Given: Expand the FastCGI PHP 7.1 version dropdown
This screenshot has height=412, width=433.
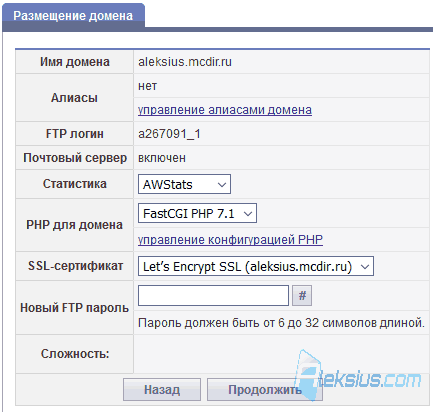Looking at the screenshot, I should click(197, 213).
